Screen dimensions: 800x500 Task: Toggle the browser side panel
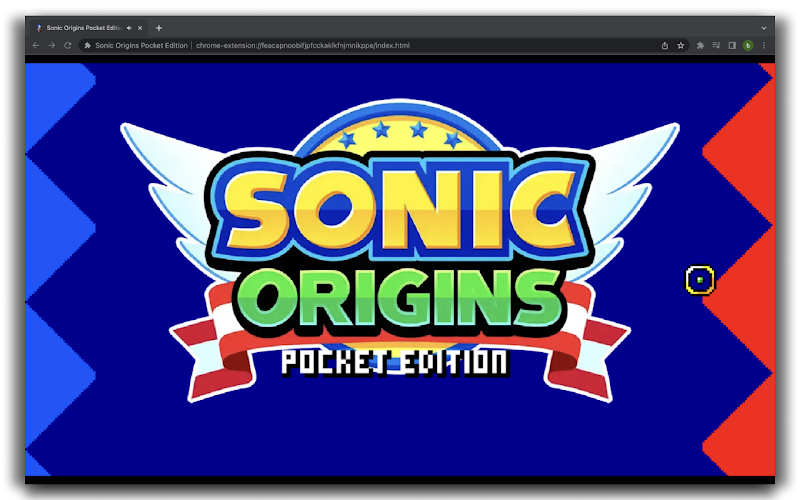[x=732, y=45]
